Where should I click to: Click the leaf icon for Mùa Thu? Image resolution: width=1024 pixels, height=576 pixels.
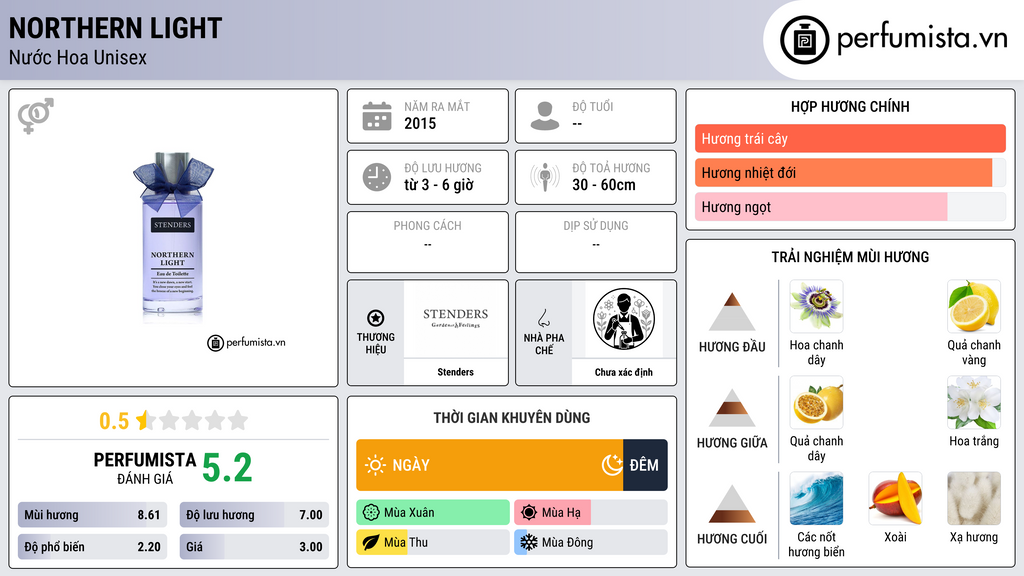point(371,542)
